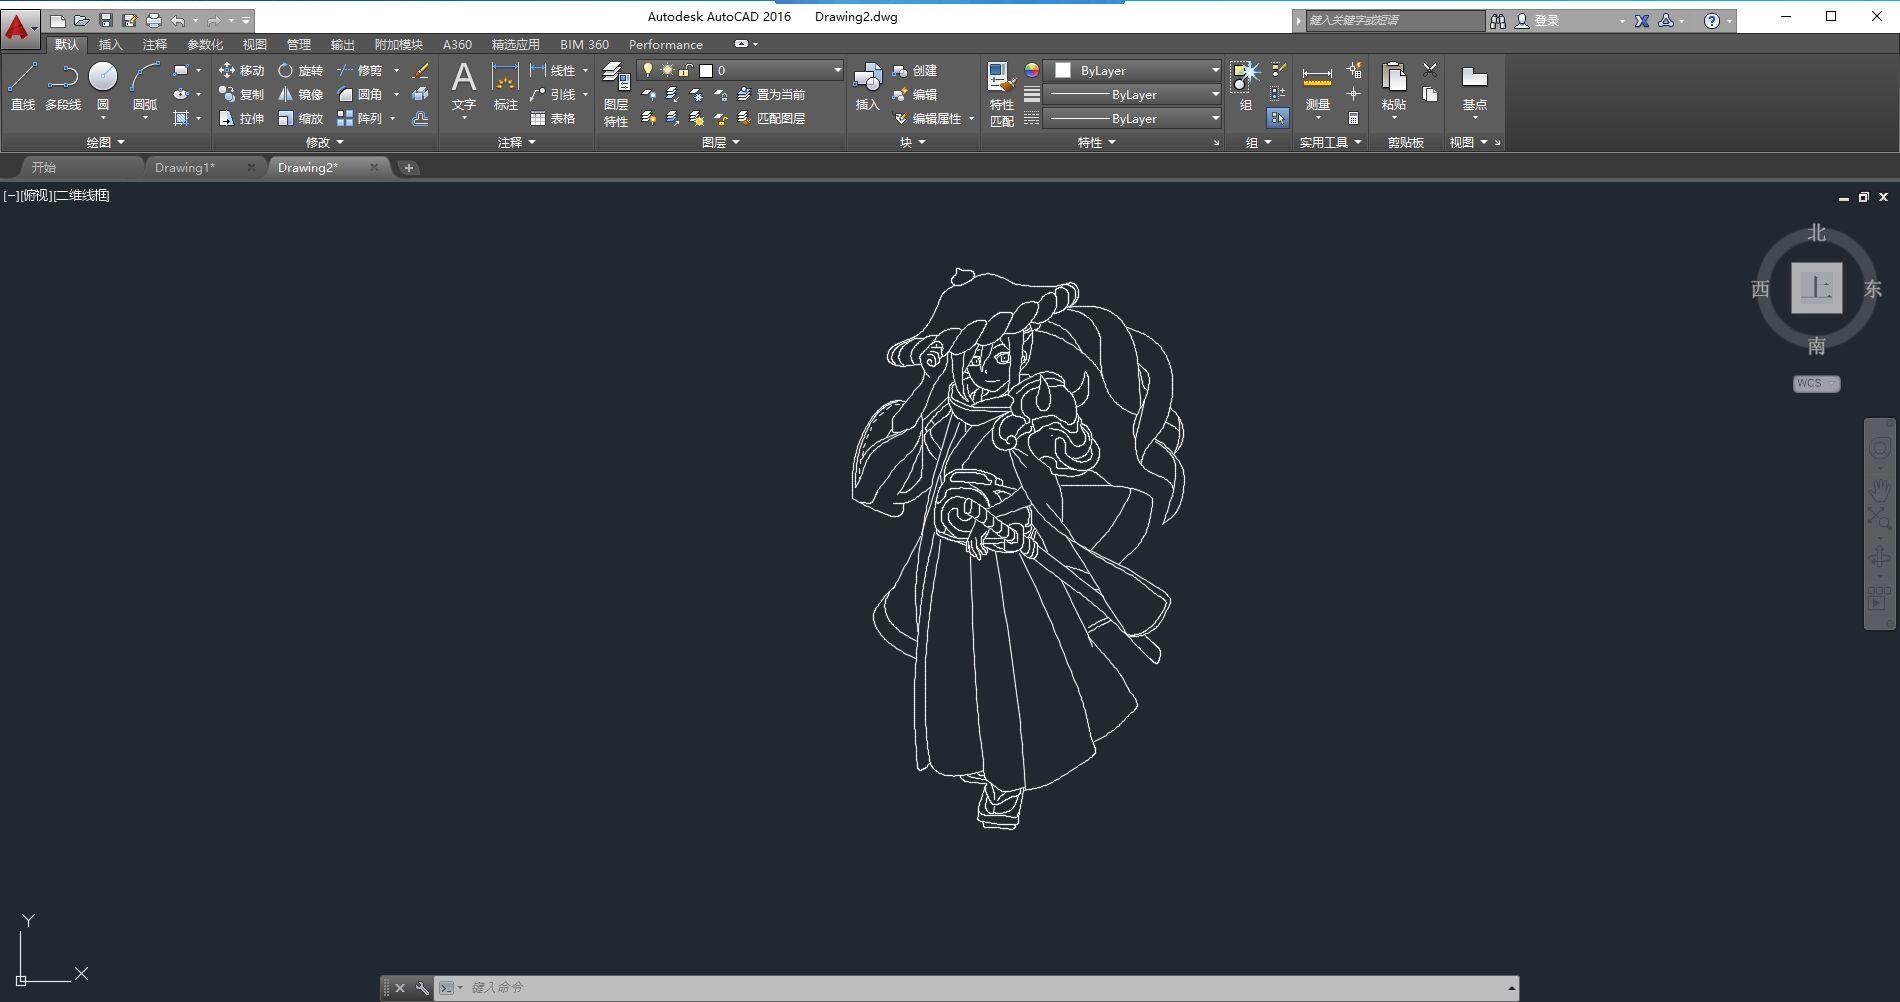This screenshot has width=1900, height=1002.
Task: Toggle group selection on/off button
Action: [x=1278, y=118]
